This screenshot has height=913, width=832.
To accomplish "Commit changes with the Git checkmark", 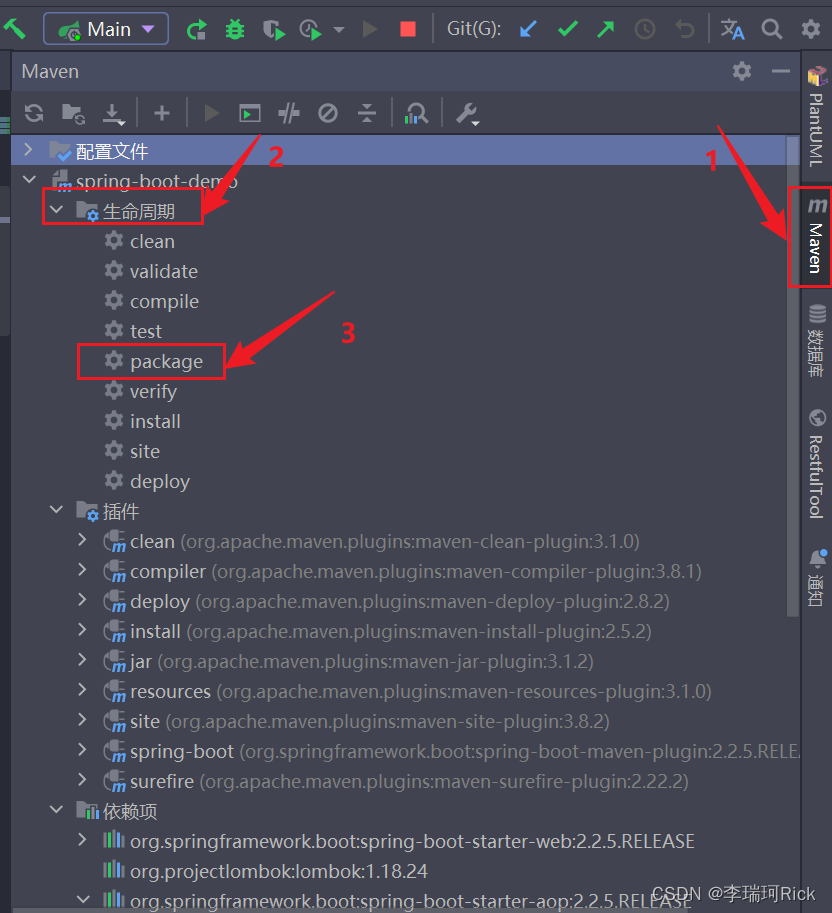I will [x=567, y=29].
